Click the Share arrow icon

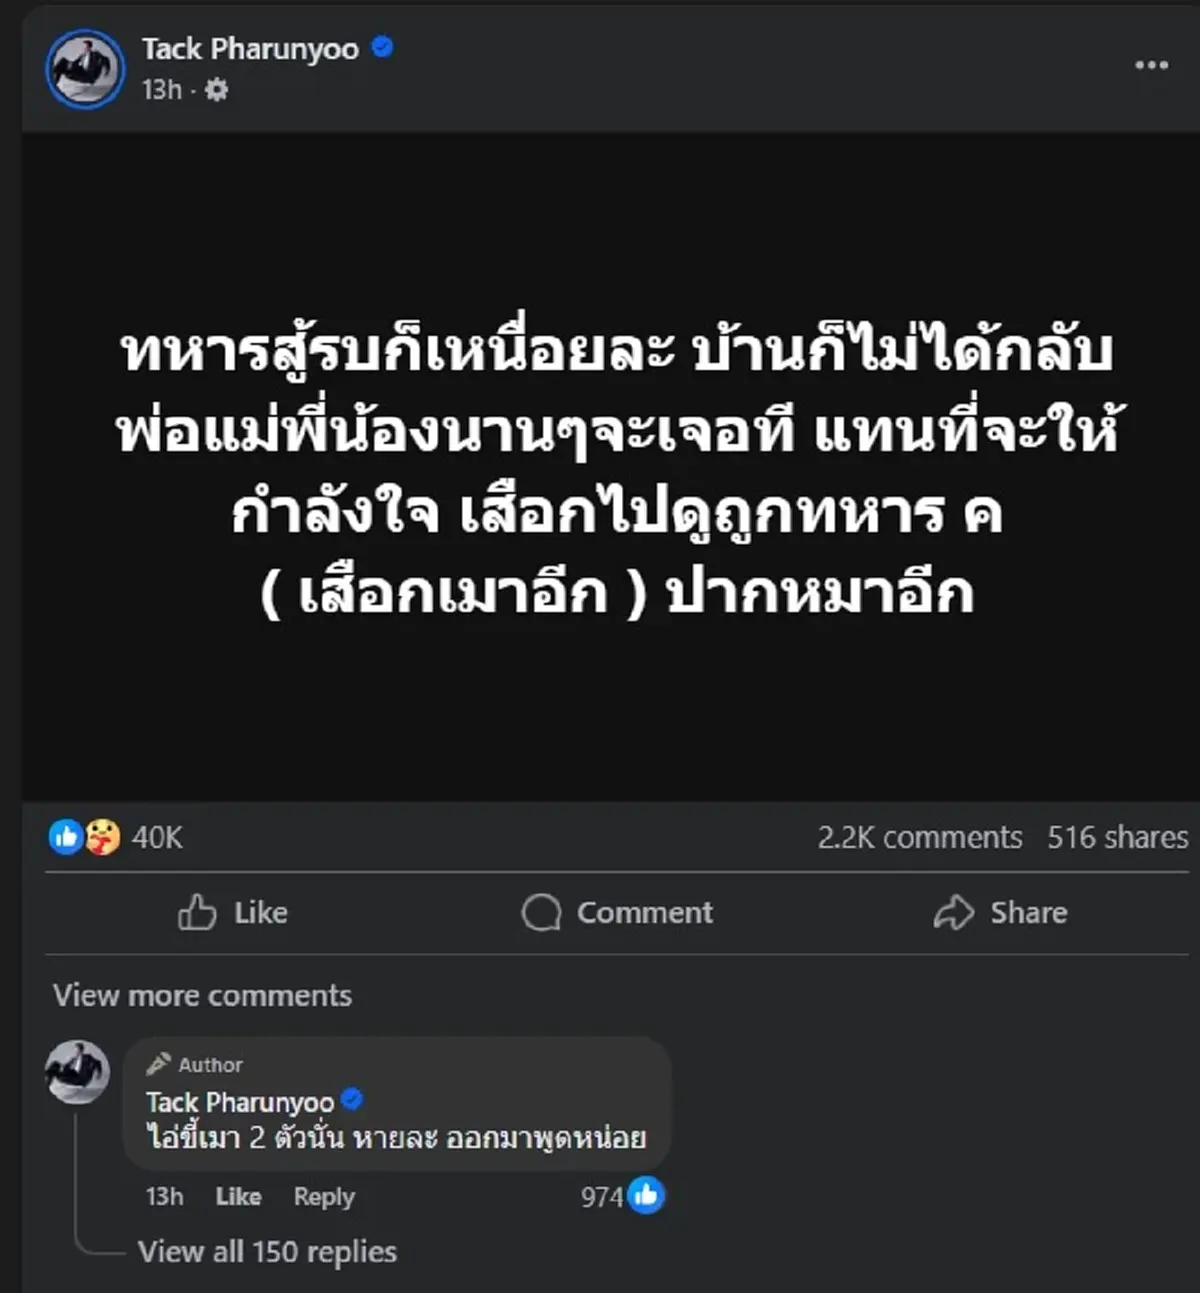[x=956, y=912]
